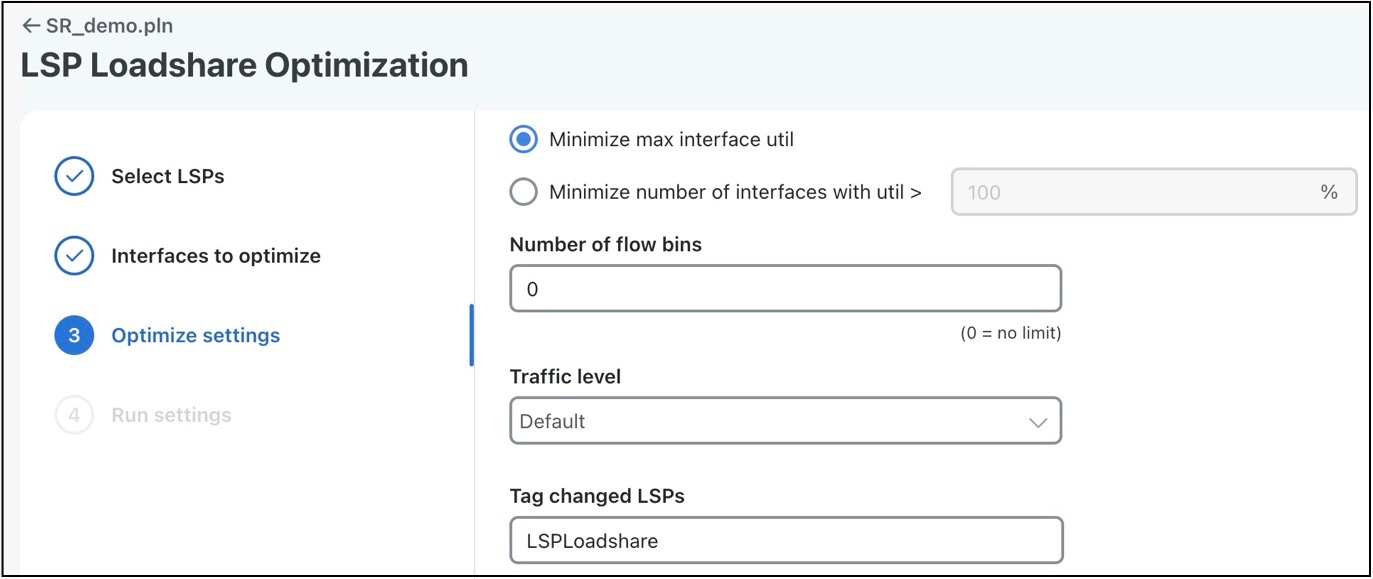This screenshot has width=1373, height=579.
Task: Open the Run settings step label
Action: [171, 415]
